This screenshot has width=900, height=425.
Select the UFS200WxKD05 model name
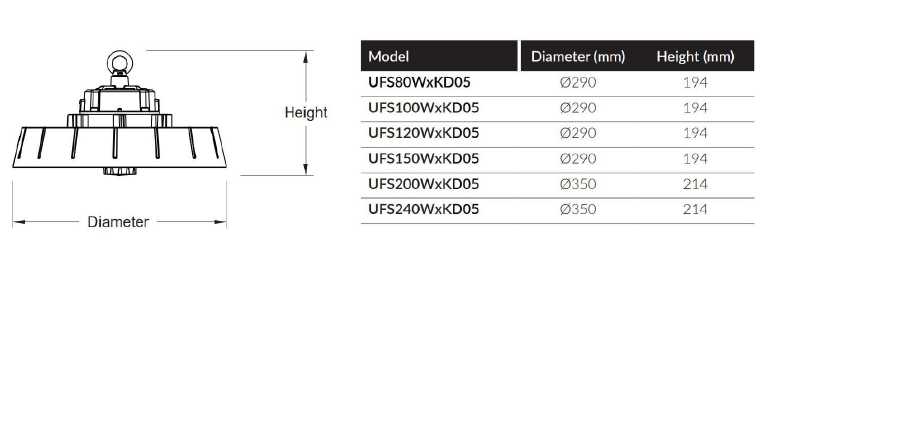[424, 184]
